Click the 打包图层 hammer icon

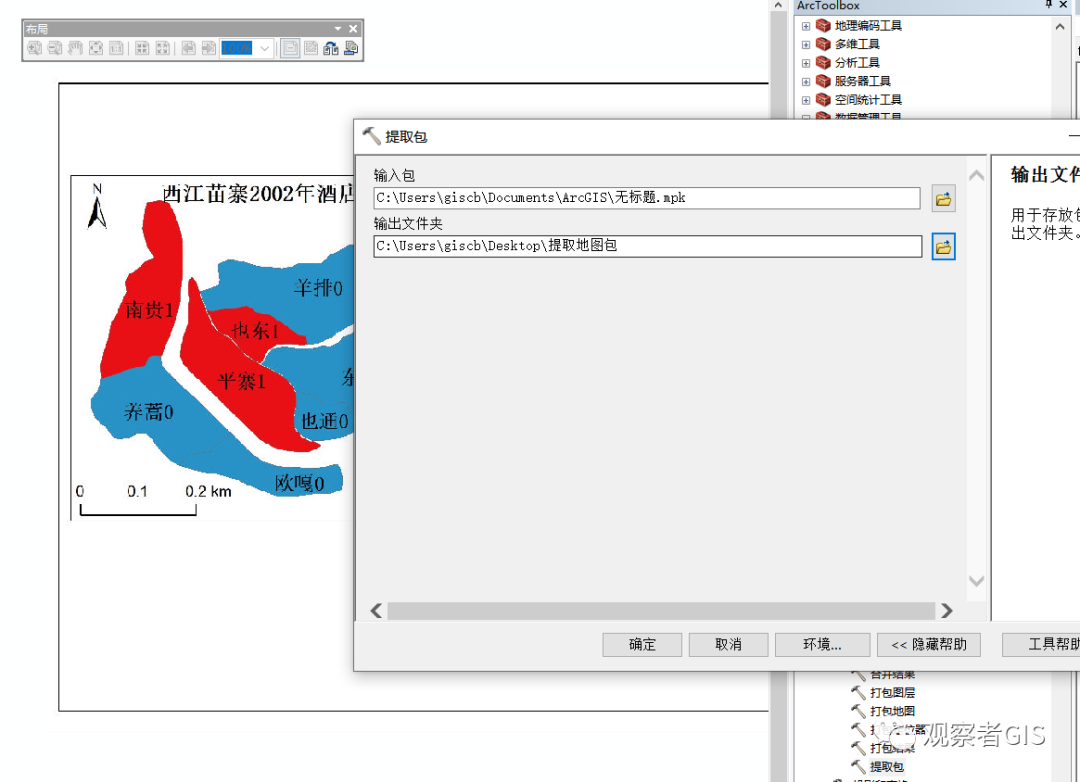pyautogui.click(x=858, y=692)
